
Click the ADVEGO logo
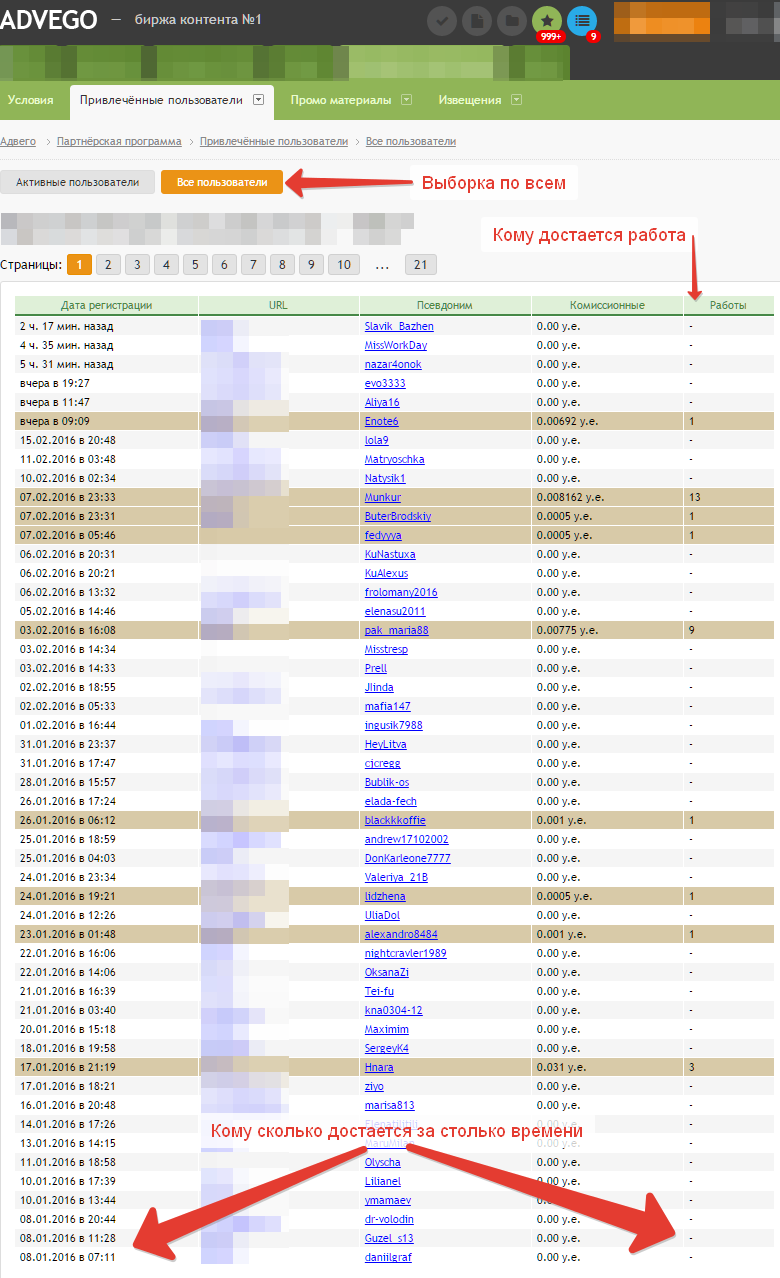[47, 20]
